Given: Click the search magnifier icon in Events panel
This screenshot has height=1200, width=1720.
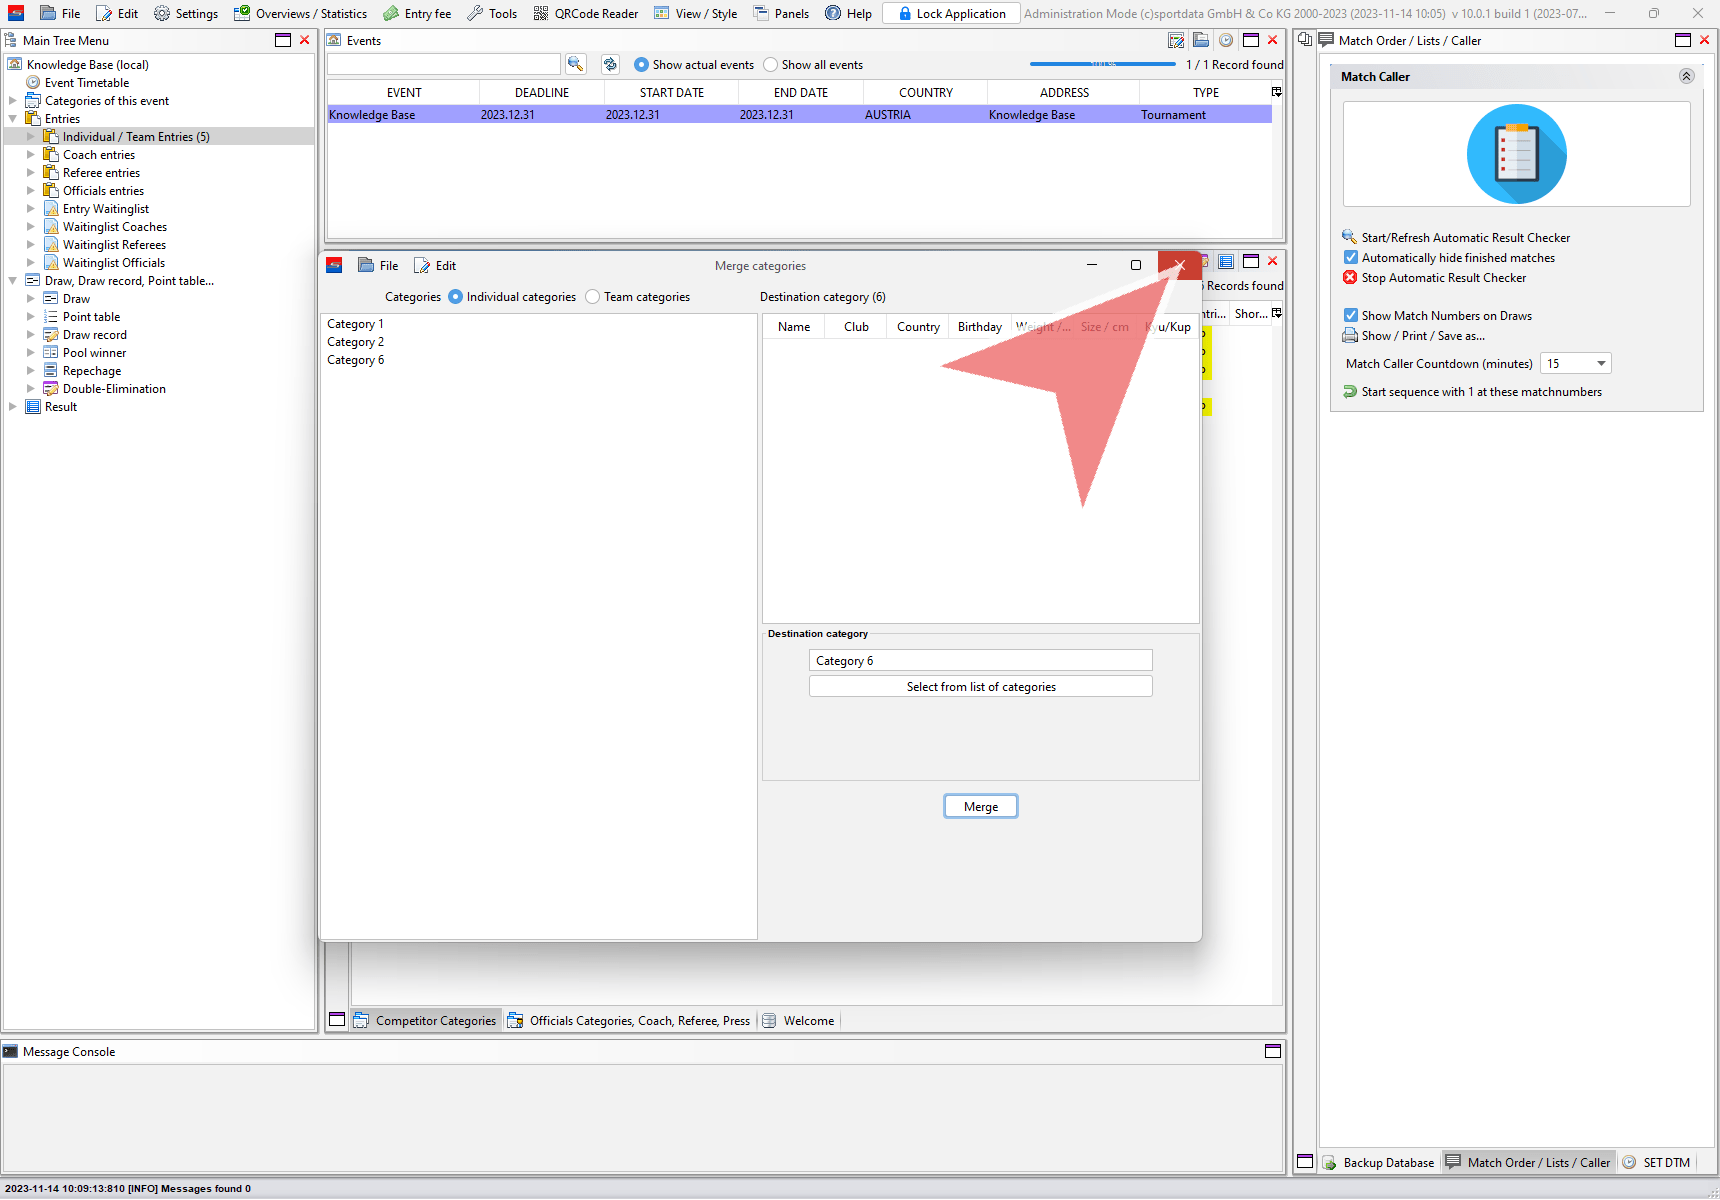Looking at the screenshot, I should [575, 64].
